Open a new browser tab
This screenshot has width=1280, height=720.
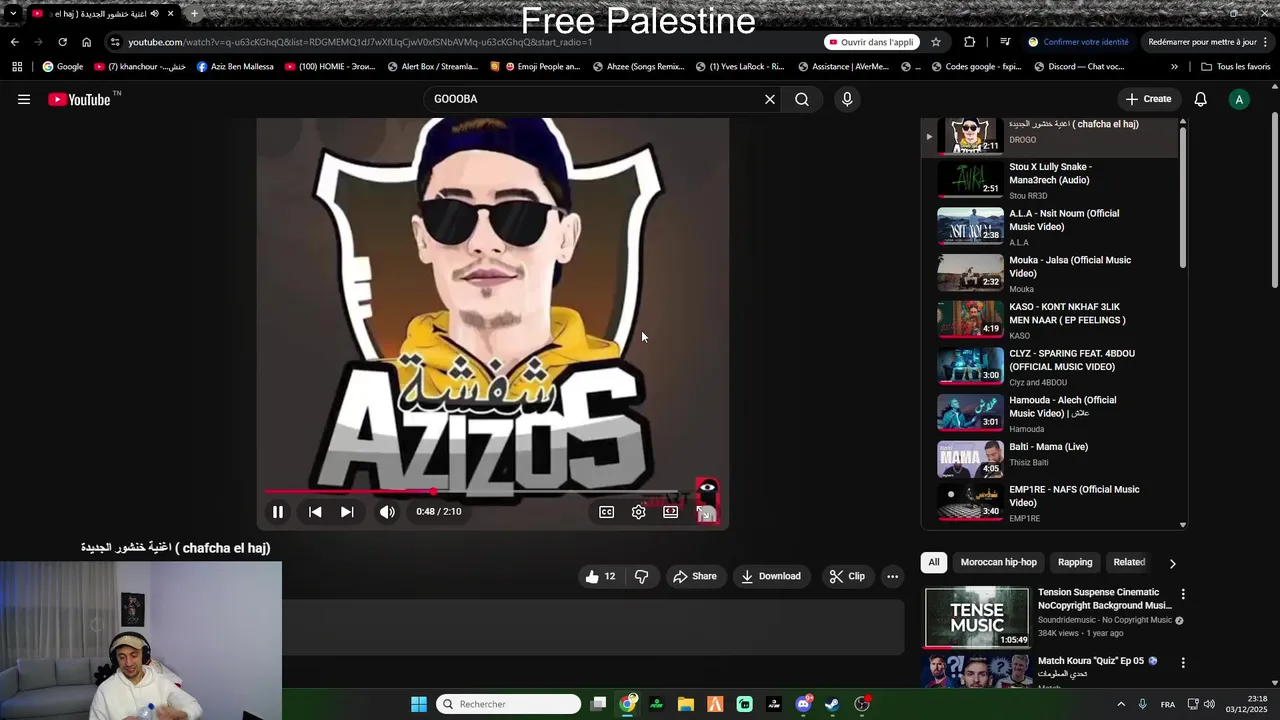tap(194, 14)
